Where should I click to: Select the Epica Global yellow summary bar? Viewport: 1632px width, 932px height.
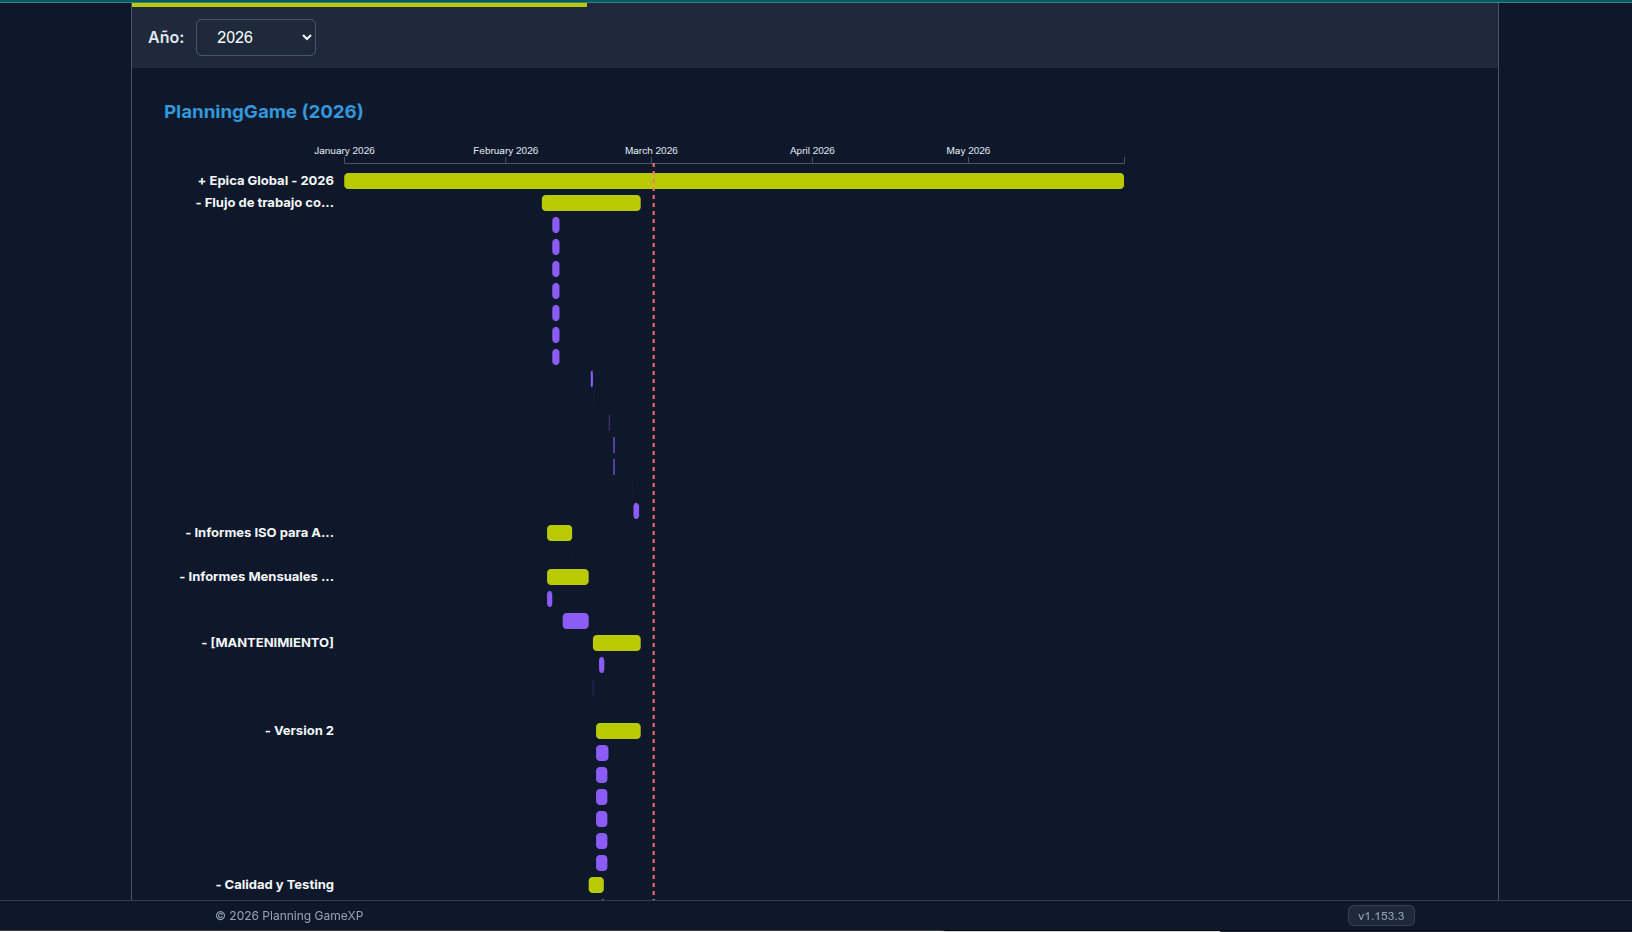(734, 181)
